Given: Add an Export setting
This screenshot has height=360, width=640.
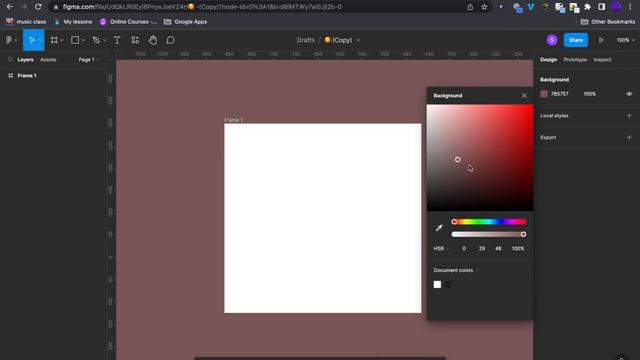Looking at the screenshot, I should point(629,138).
